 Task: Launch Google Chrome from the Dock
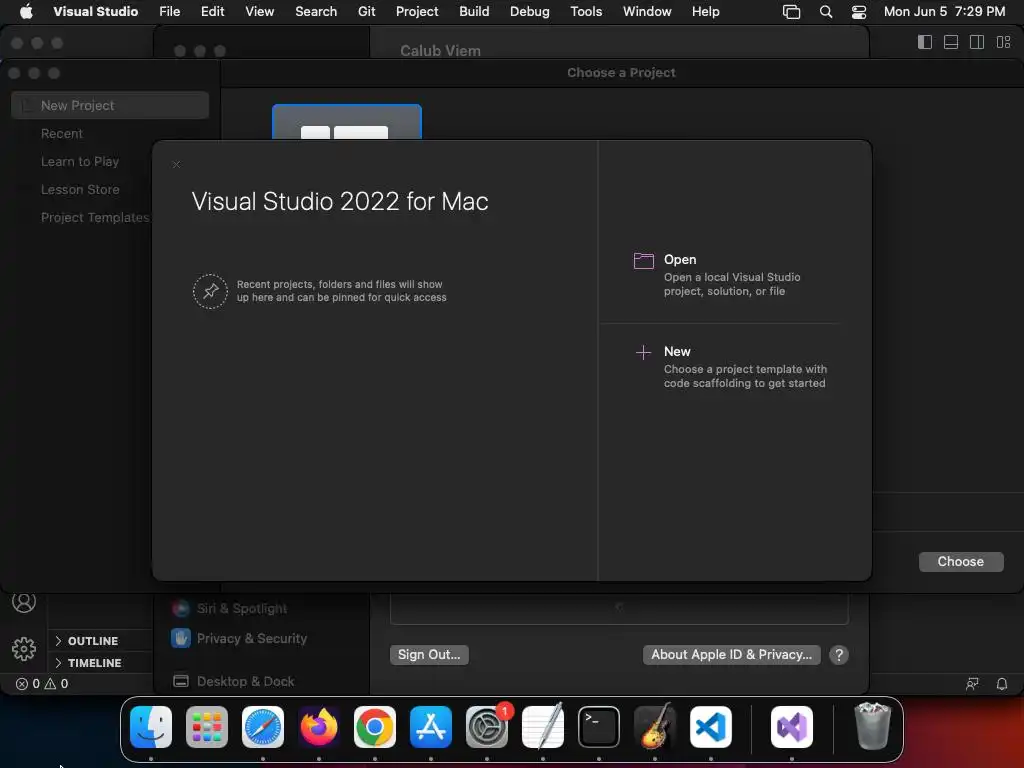pyautogui.click(x=375, y=727)
